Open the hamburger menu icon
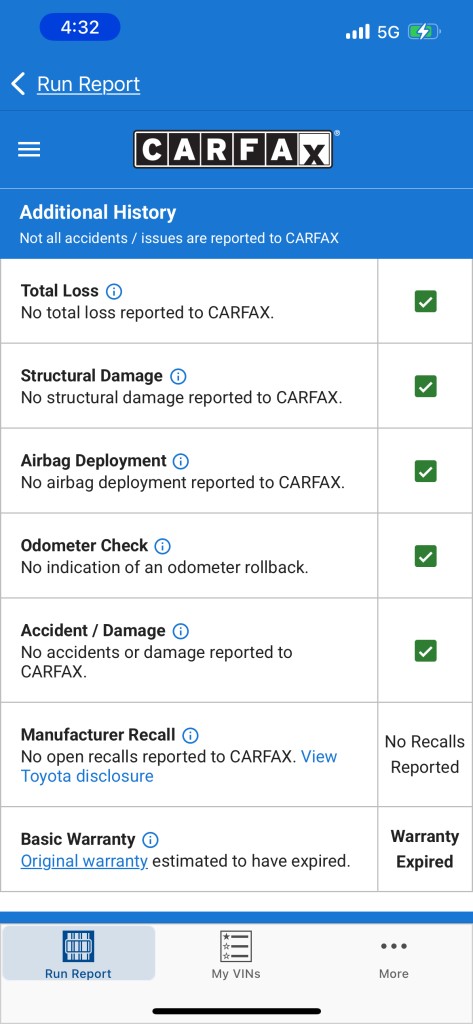This screenshot has height=1024, width=473. click(29, 150)
